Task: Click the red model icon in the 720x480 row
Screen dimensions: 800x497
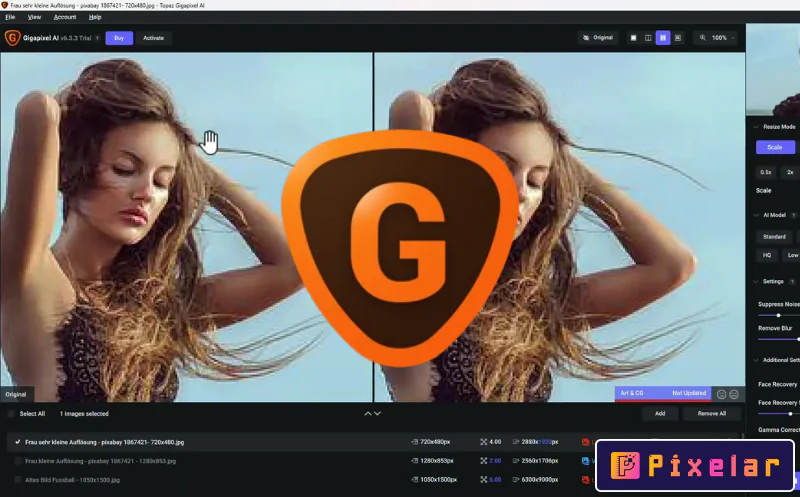Action: click(586, 442)
